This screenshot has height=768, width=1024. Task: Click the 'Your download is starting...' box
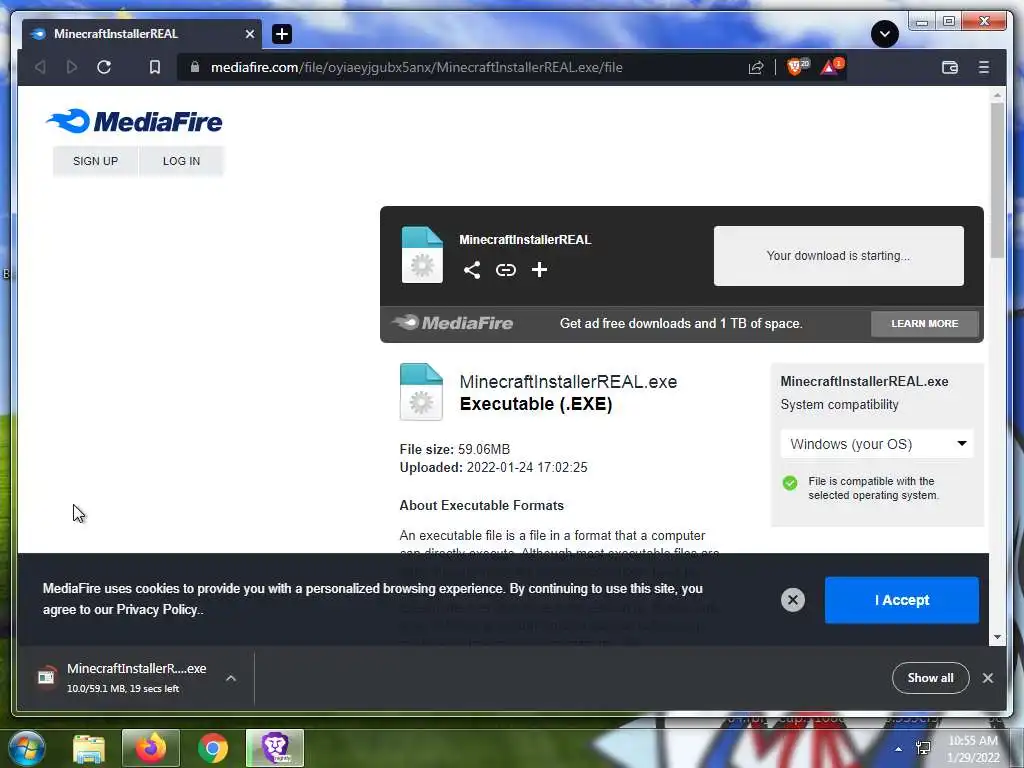(839, 256)
